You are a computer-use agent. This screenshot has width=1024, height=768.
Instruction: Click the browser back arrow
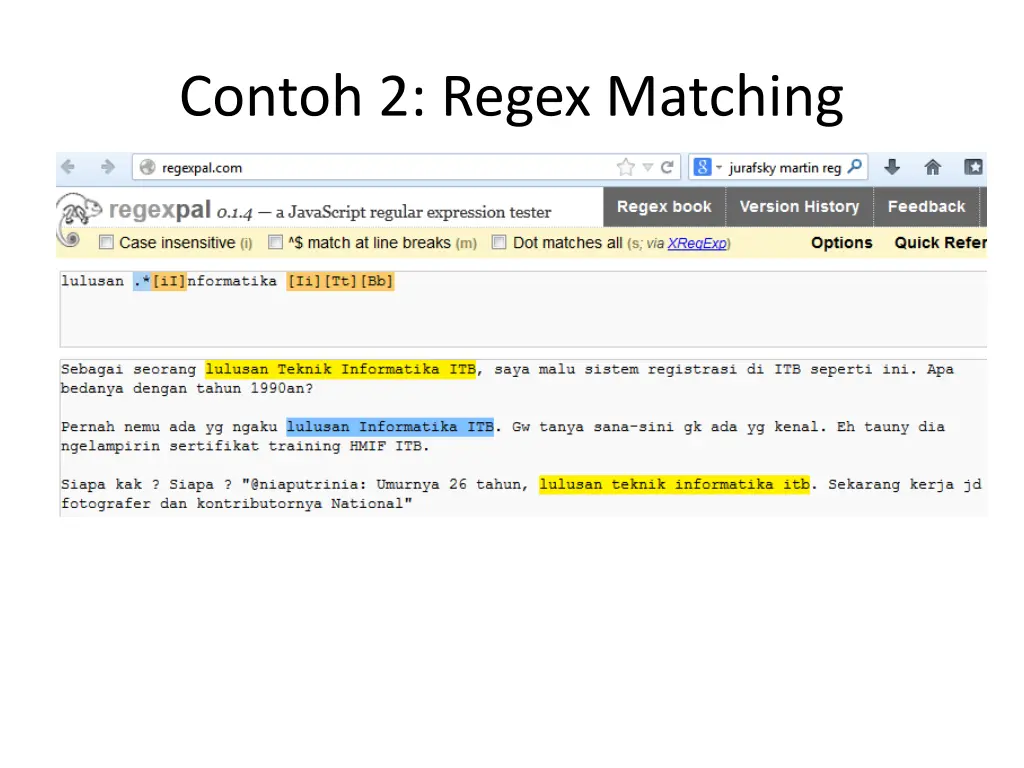coord(69,167)
